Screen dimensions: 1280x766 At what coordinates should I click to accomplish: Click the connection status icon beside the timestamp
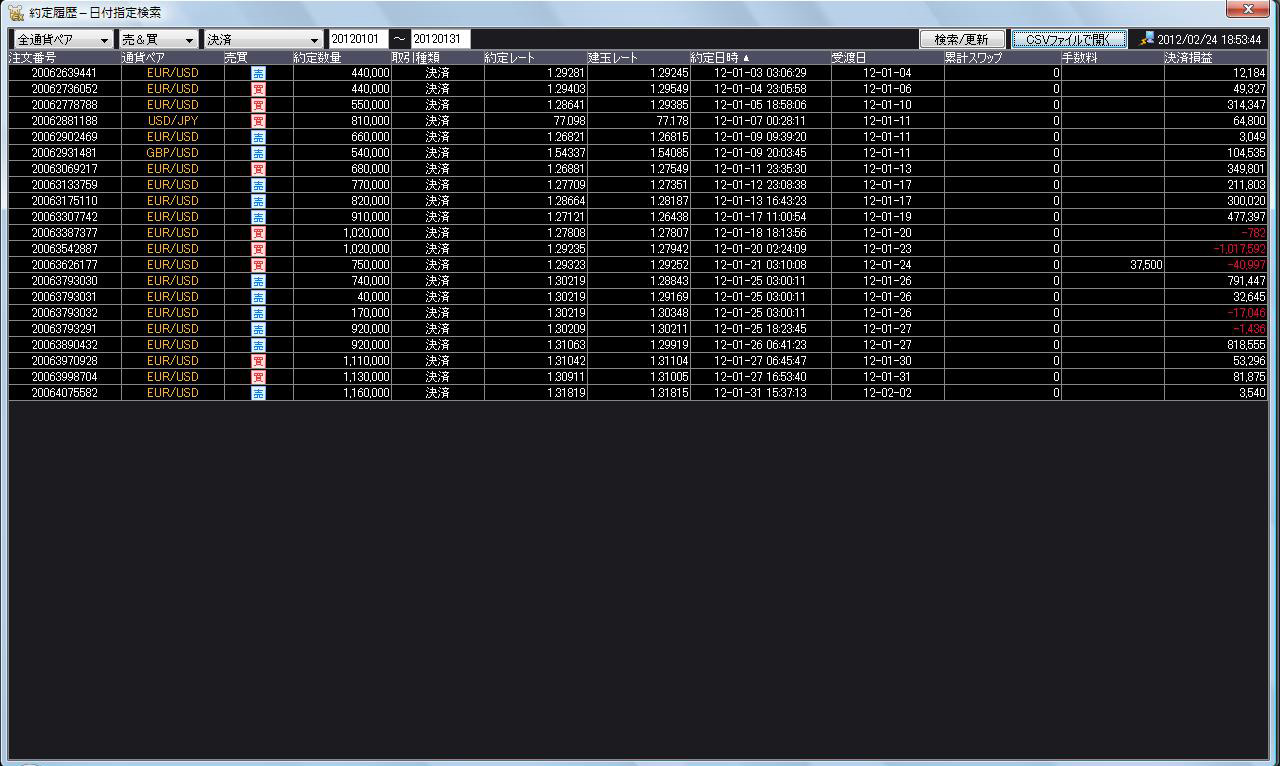pyautogui.click(x=1147, y=39)
